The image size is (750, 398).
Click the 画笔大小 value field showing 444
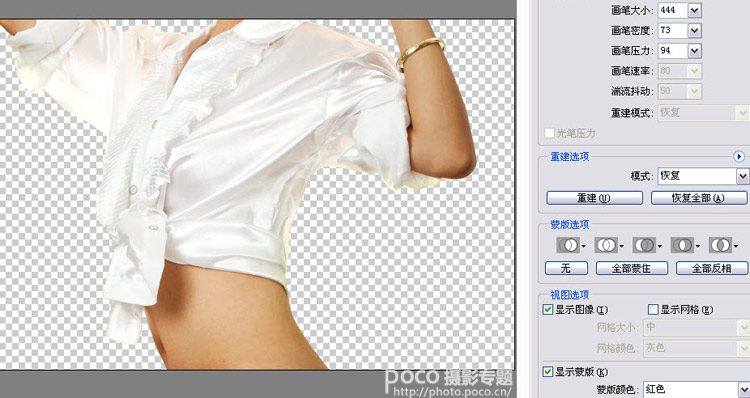(x=673, y=10)
